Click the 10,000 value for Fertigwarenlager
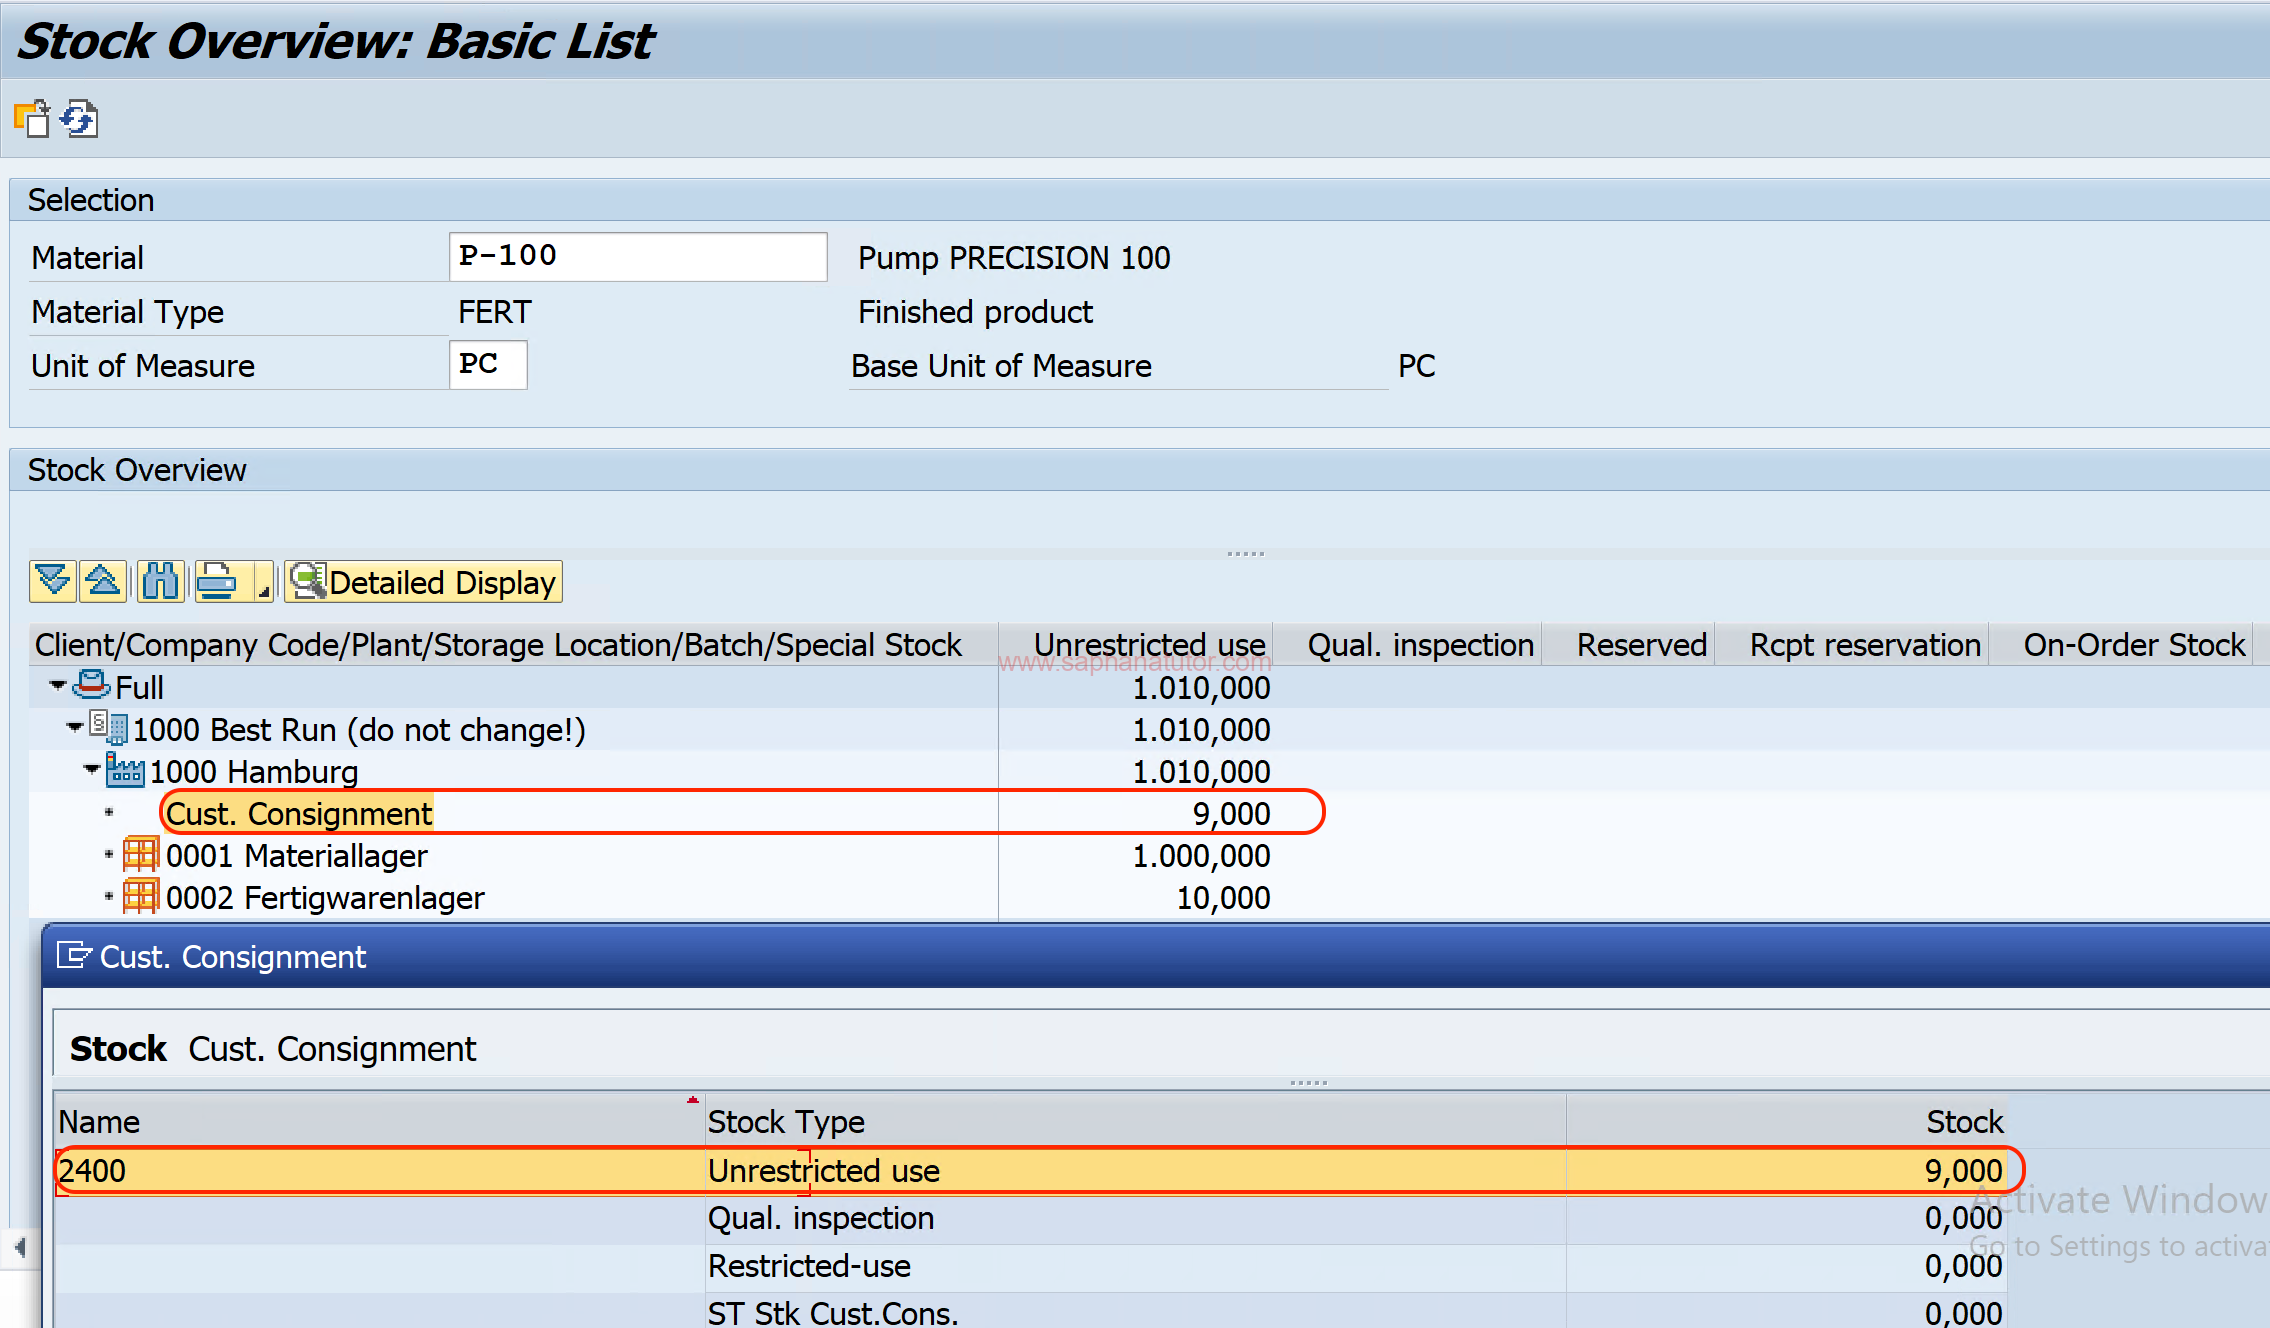Image resolution: width=2270 pixels, height=1328 pixels. pos(1223,898)
